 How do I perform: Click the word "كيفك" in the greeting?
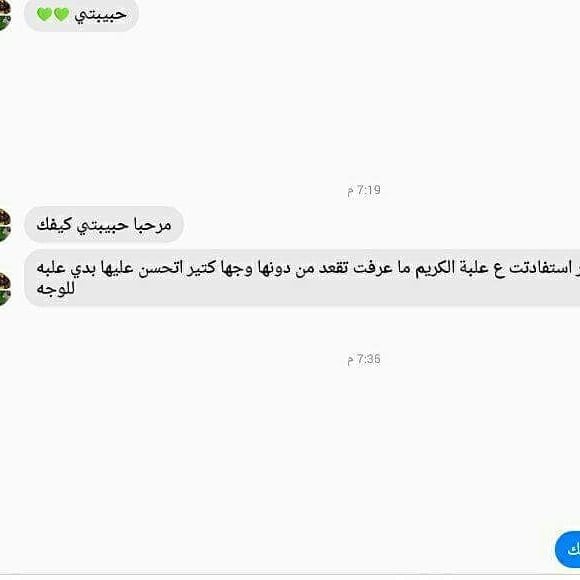point(54,225)
